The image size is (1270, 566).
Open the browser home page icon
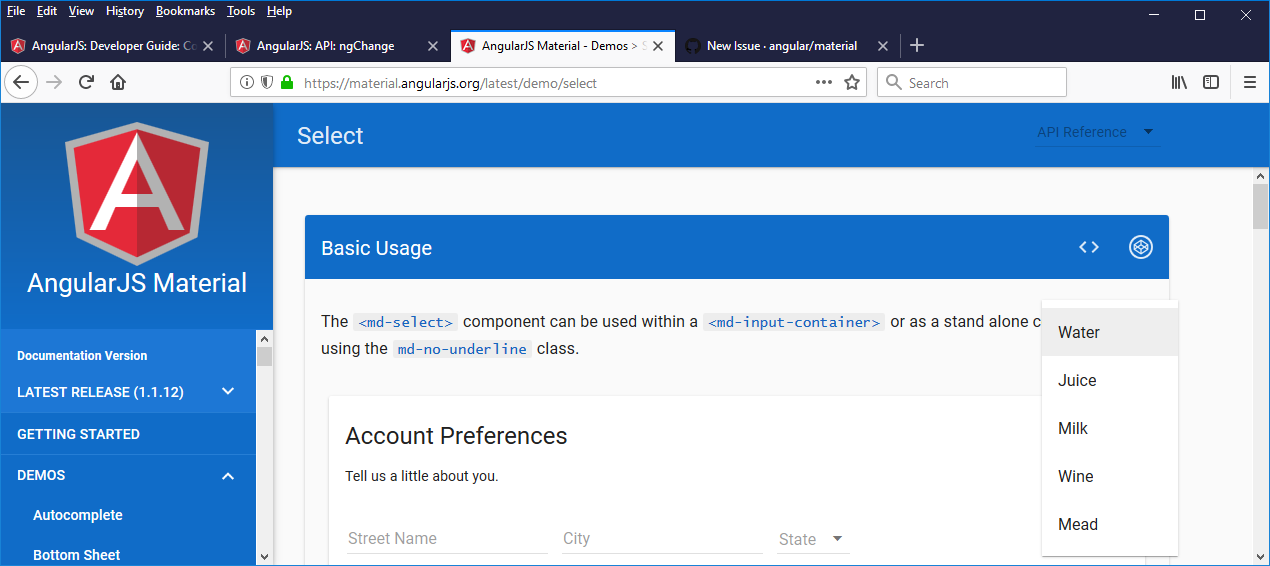point(118,82)
